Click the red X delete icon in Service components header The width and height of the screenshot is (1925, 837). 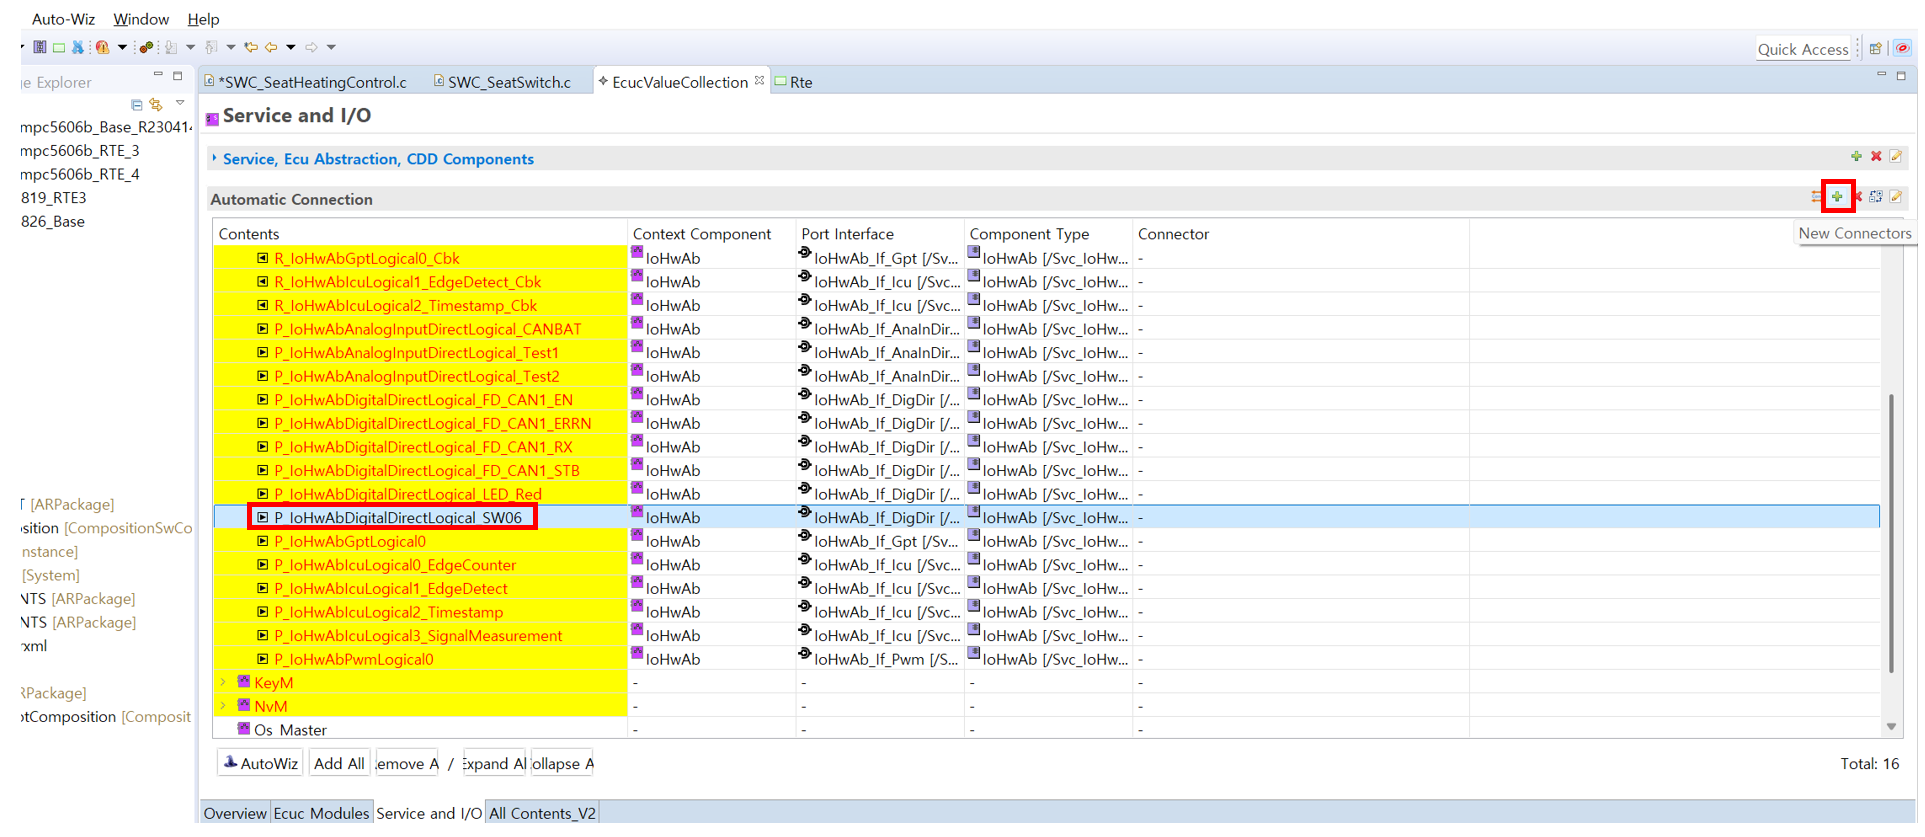[x=1876, y=157]
